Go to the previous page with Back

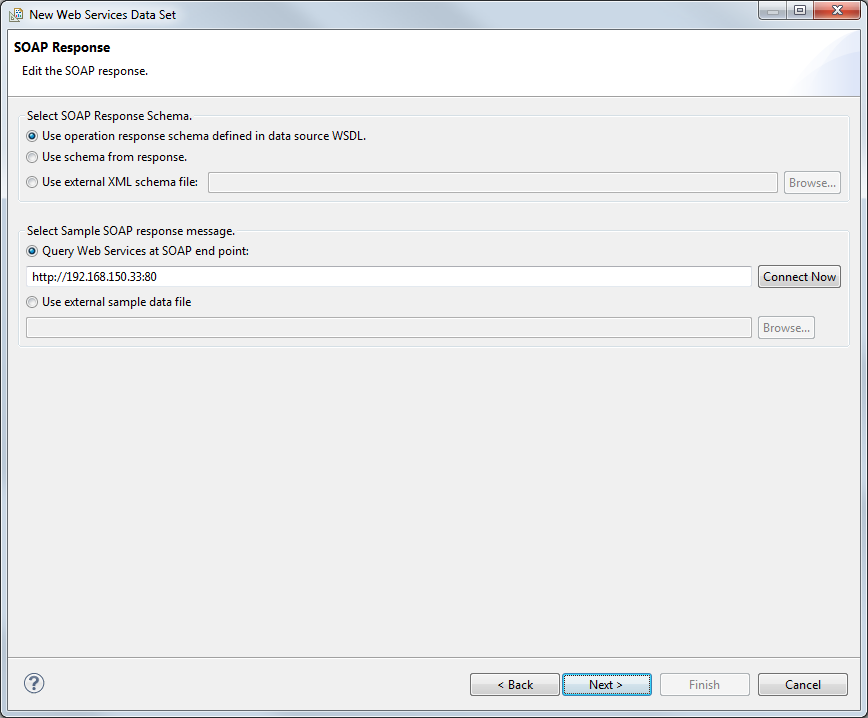click(515, 685)
